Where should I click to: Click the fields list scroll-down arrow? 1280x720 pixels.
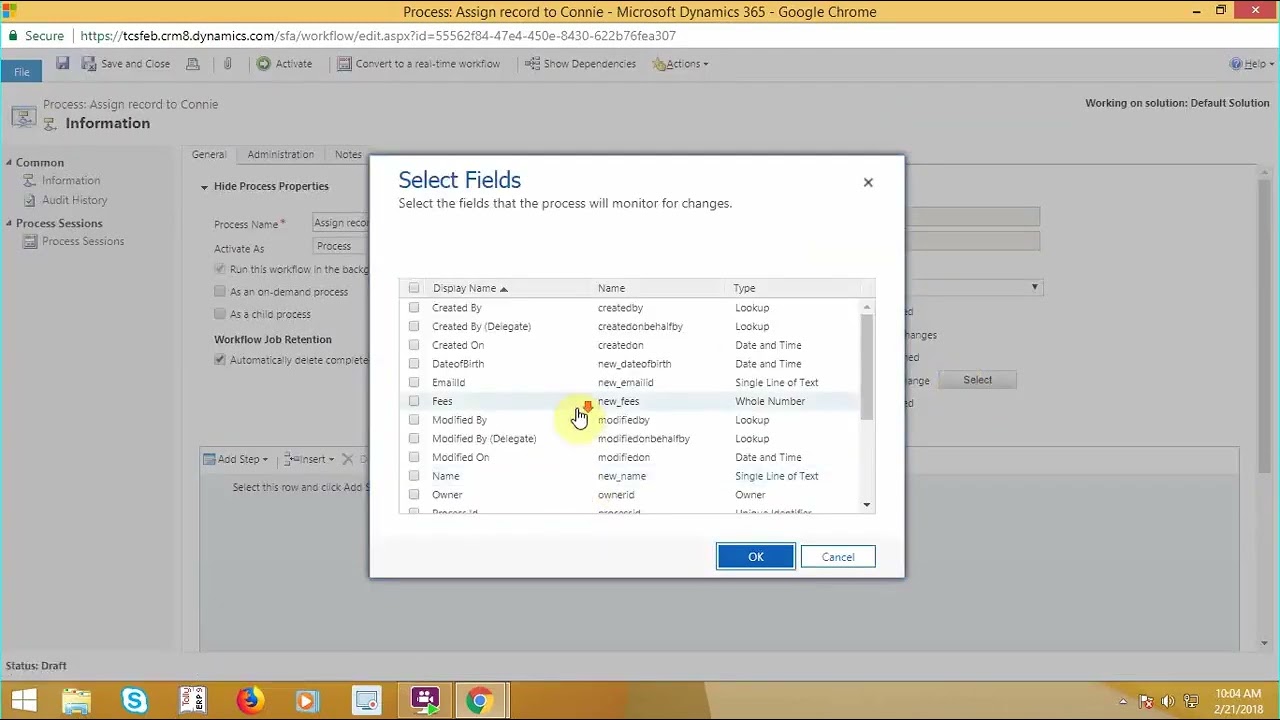click(867, 505)
